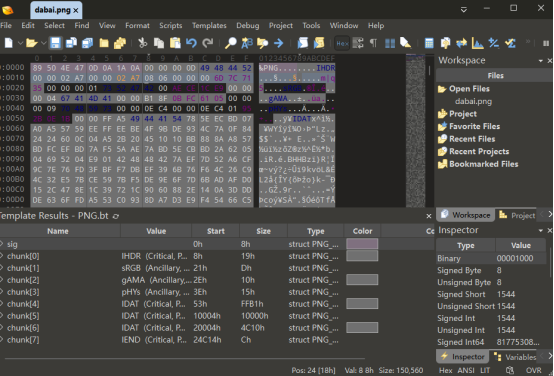Open the File menu
554x376 pixels.
[x=6, y=25]
